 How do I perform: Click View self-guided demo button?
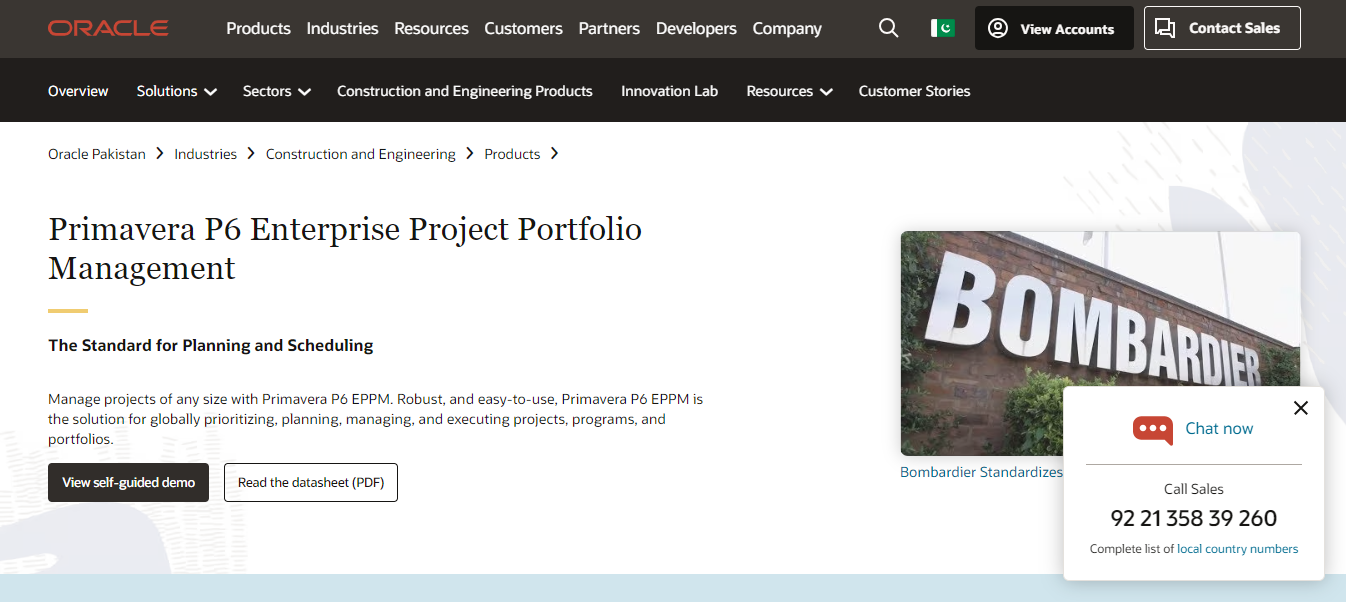[128, 482]
